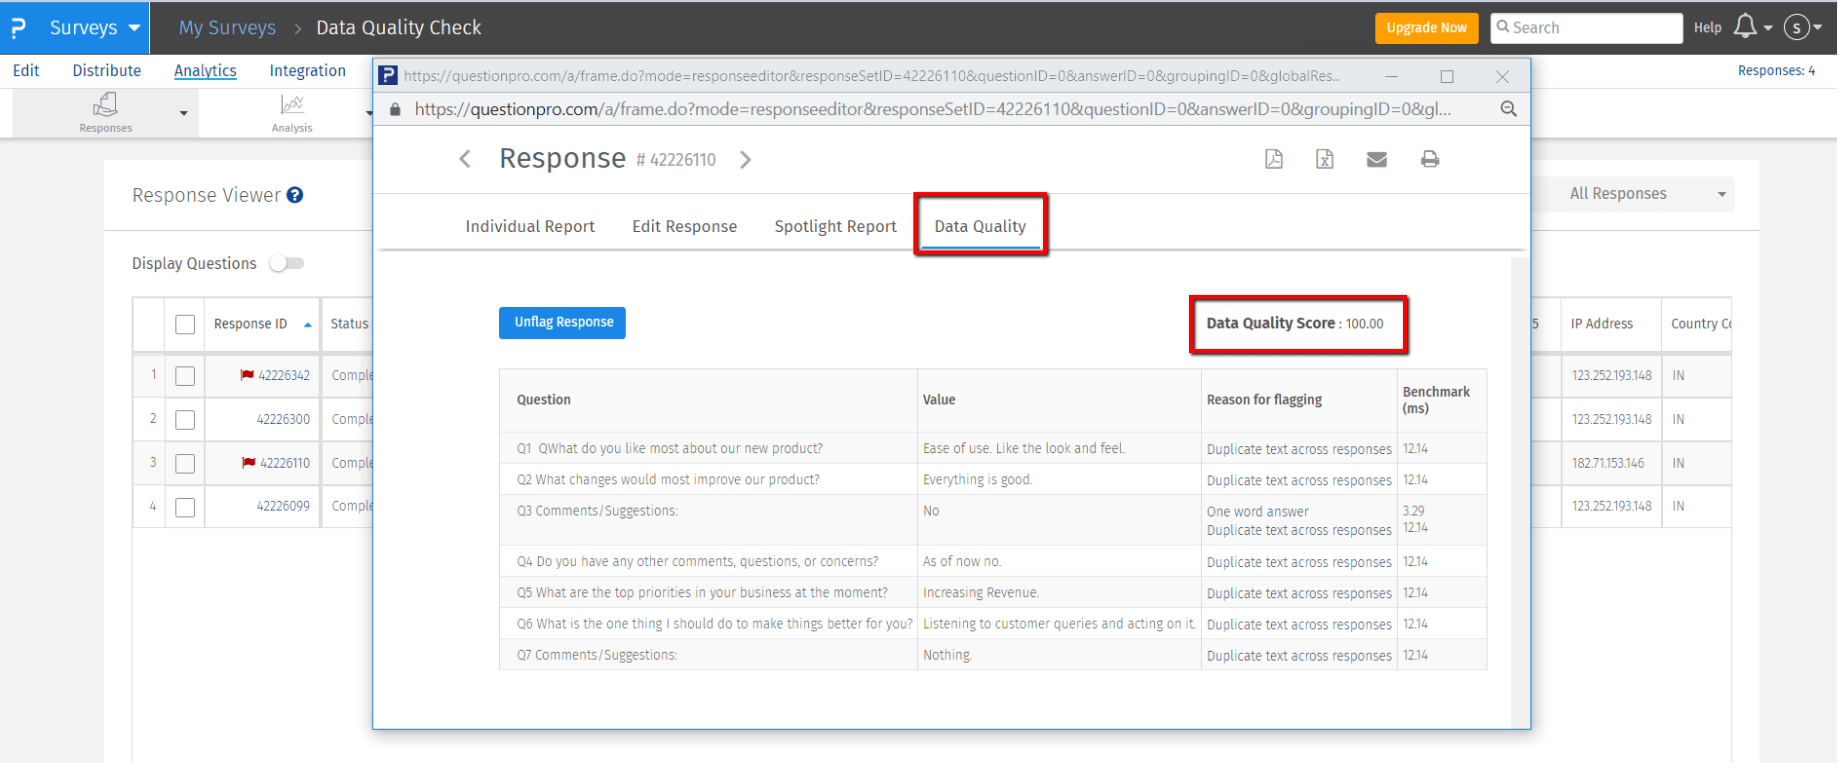Check the box for response 42226342

coord(185,376)
